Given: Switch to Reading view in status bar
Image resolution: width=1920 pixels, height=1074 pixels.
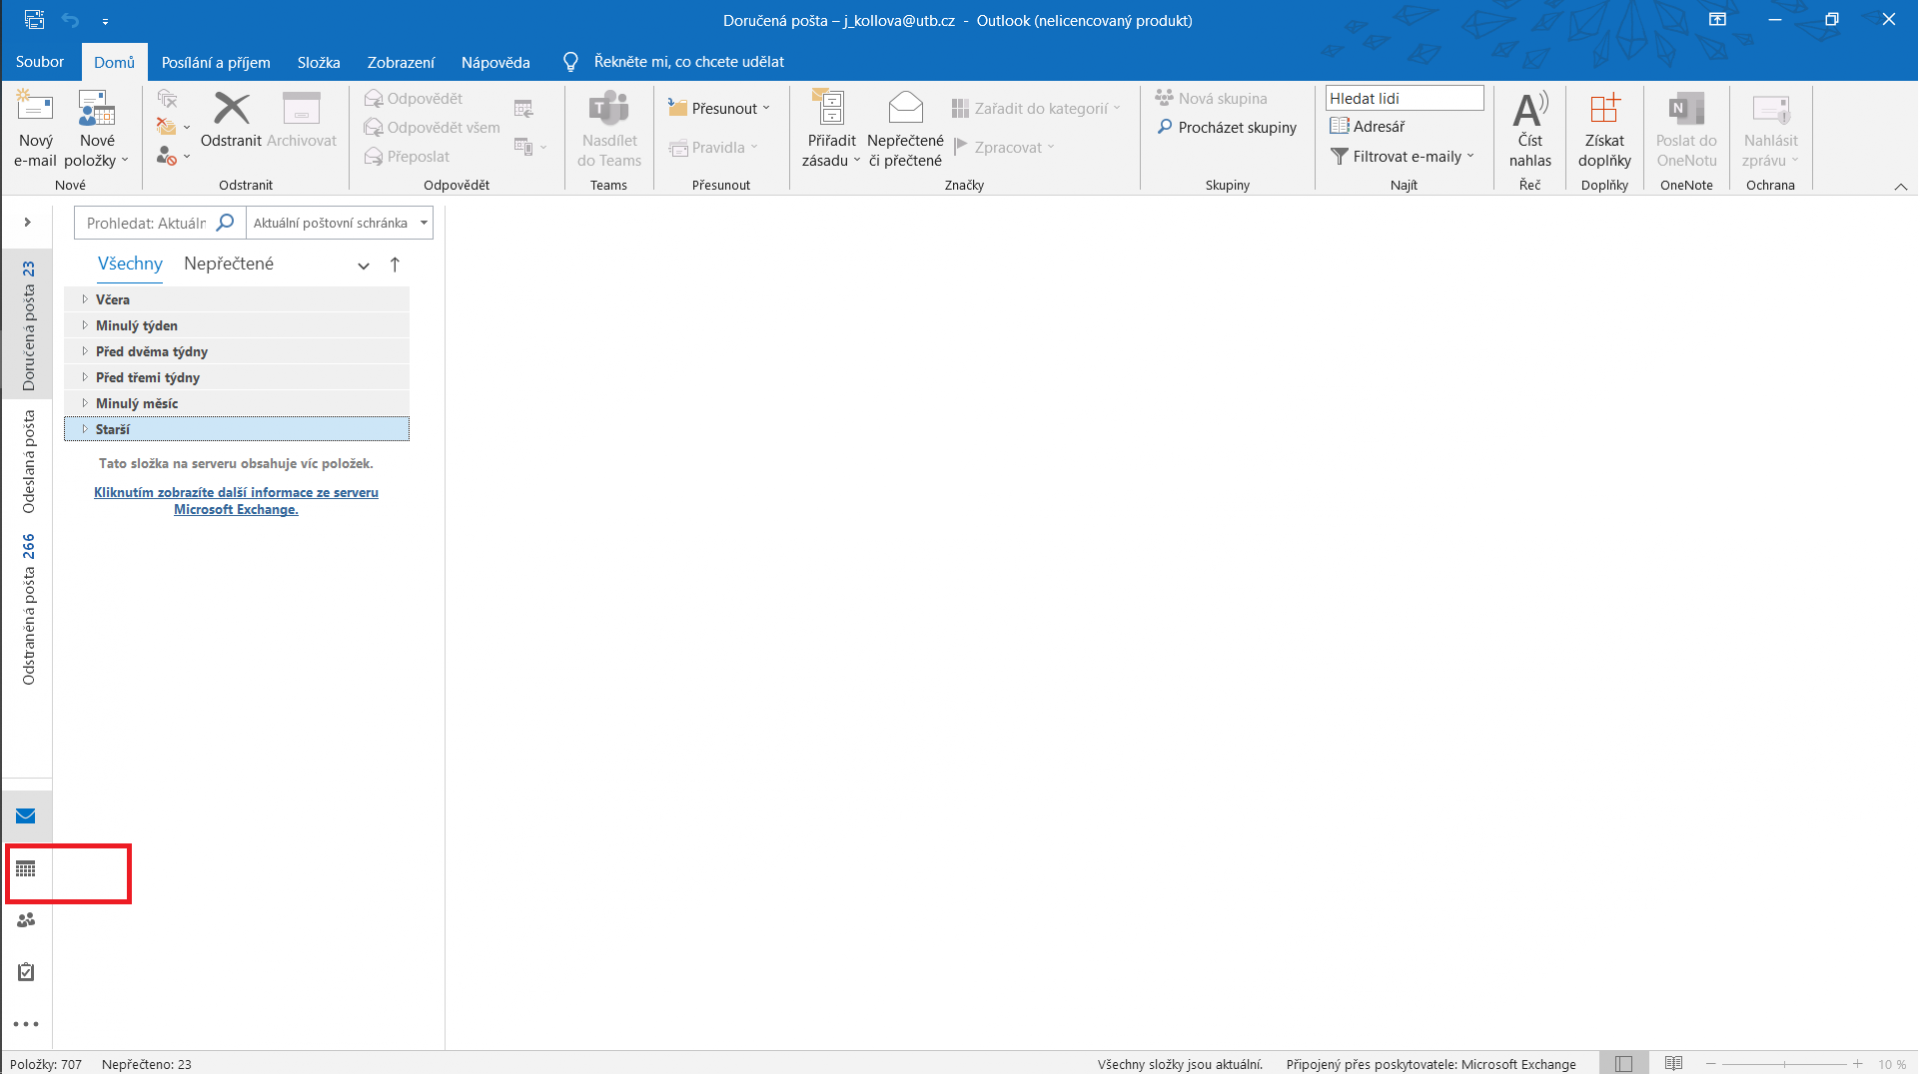Looking at the screenshot, I should tap(1673, 1064).
